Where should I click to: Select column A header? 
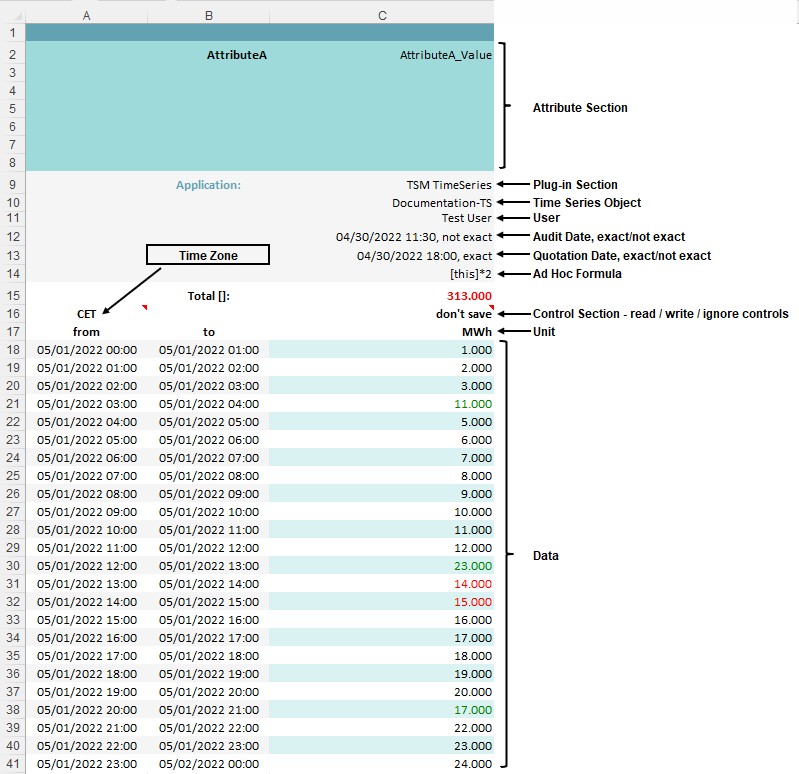coord(87,15)
